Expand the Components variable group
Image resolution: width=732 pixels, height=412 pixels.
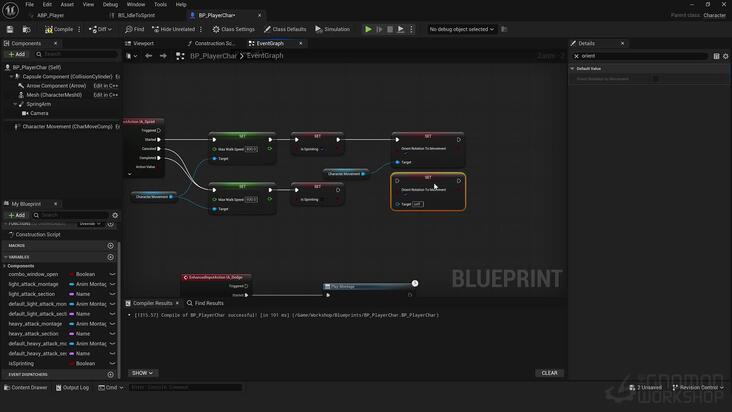point(5,266)
